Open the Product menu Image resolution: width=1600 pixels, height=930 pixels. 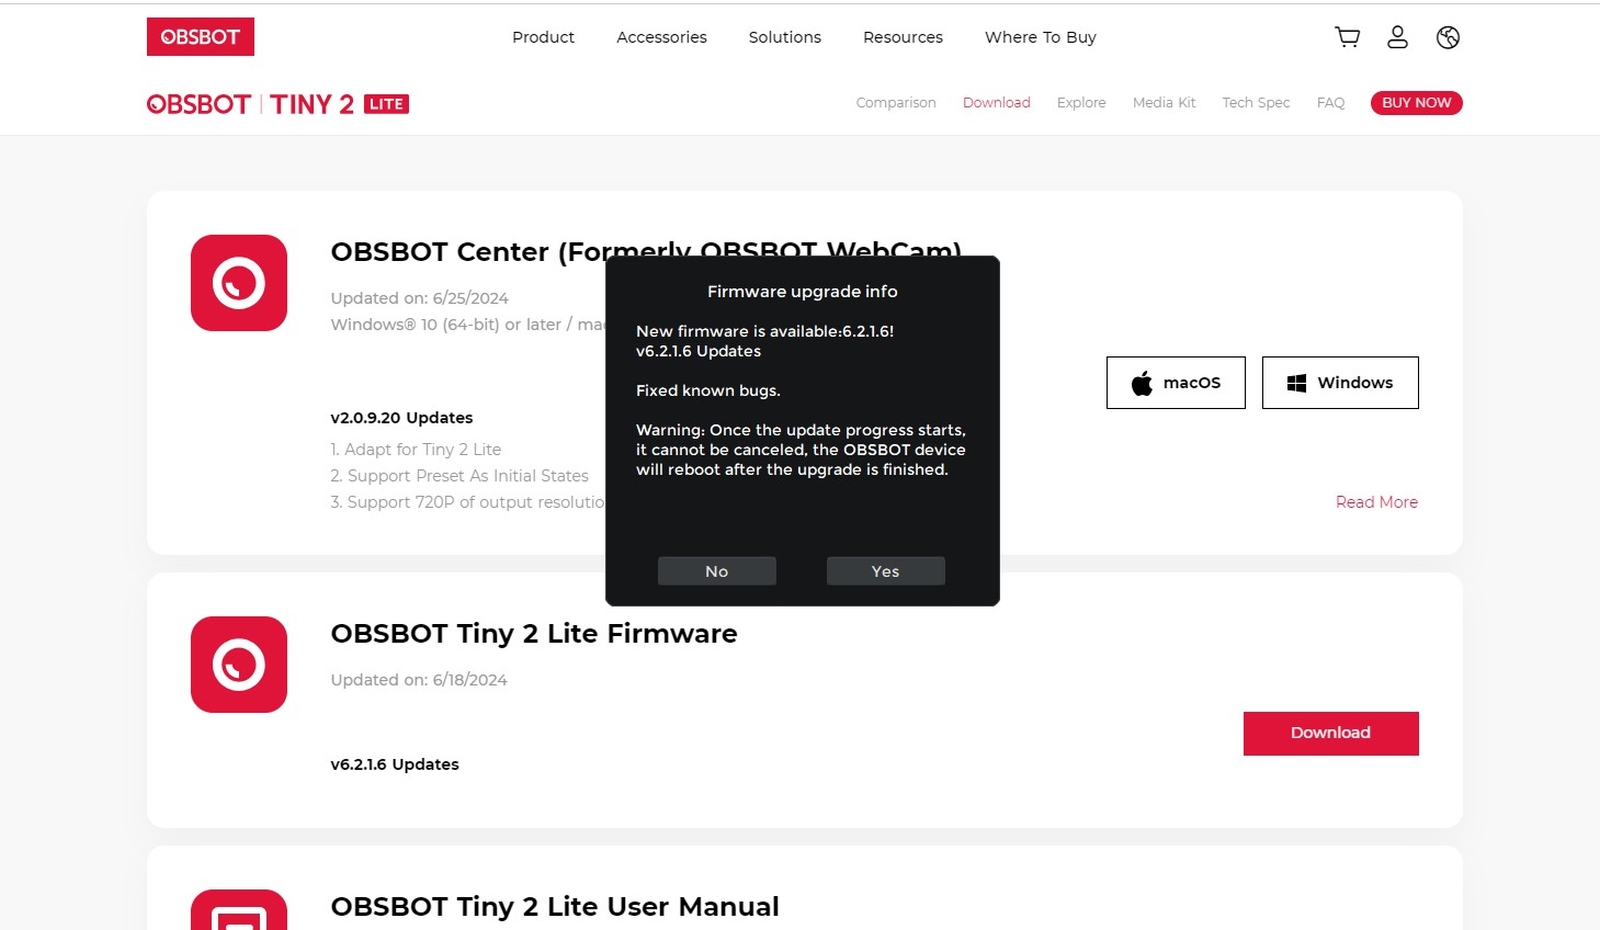pyautogui.click(x=543, y=37)
